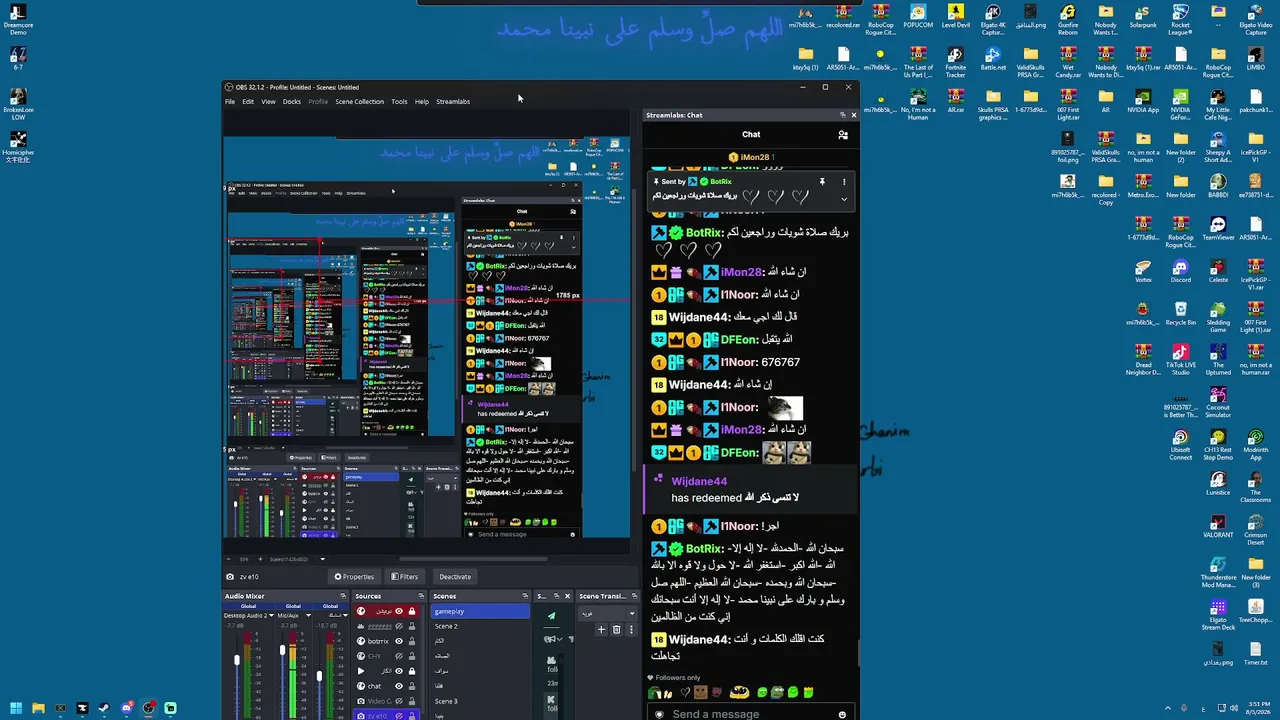Open the Edit menu in OBS

tap(248, 101)
